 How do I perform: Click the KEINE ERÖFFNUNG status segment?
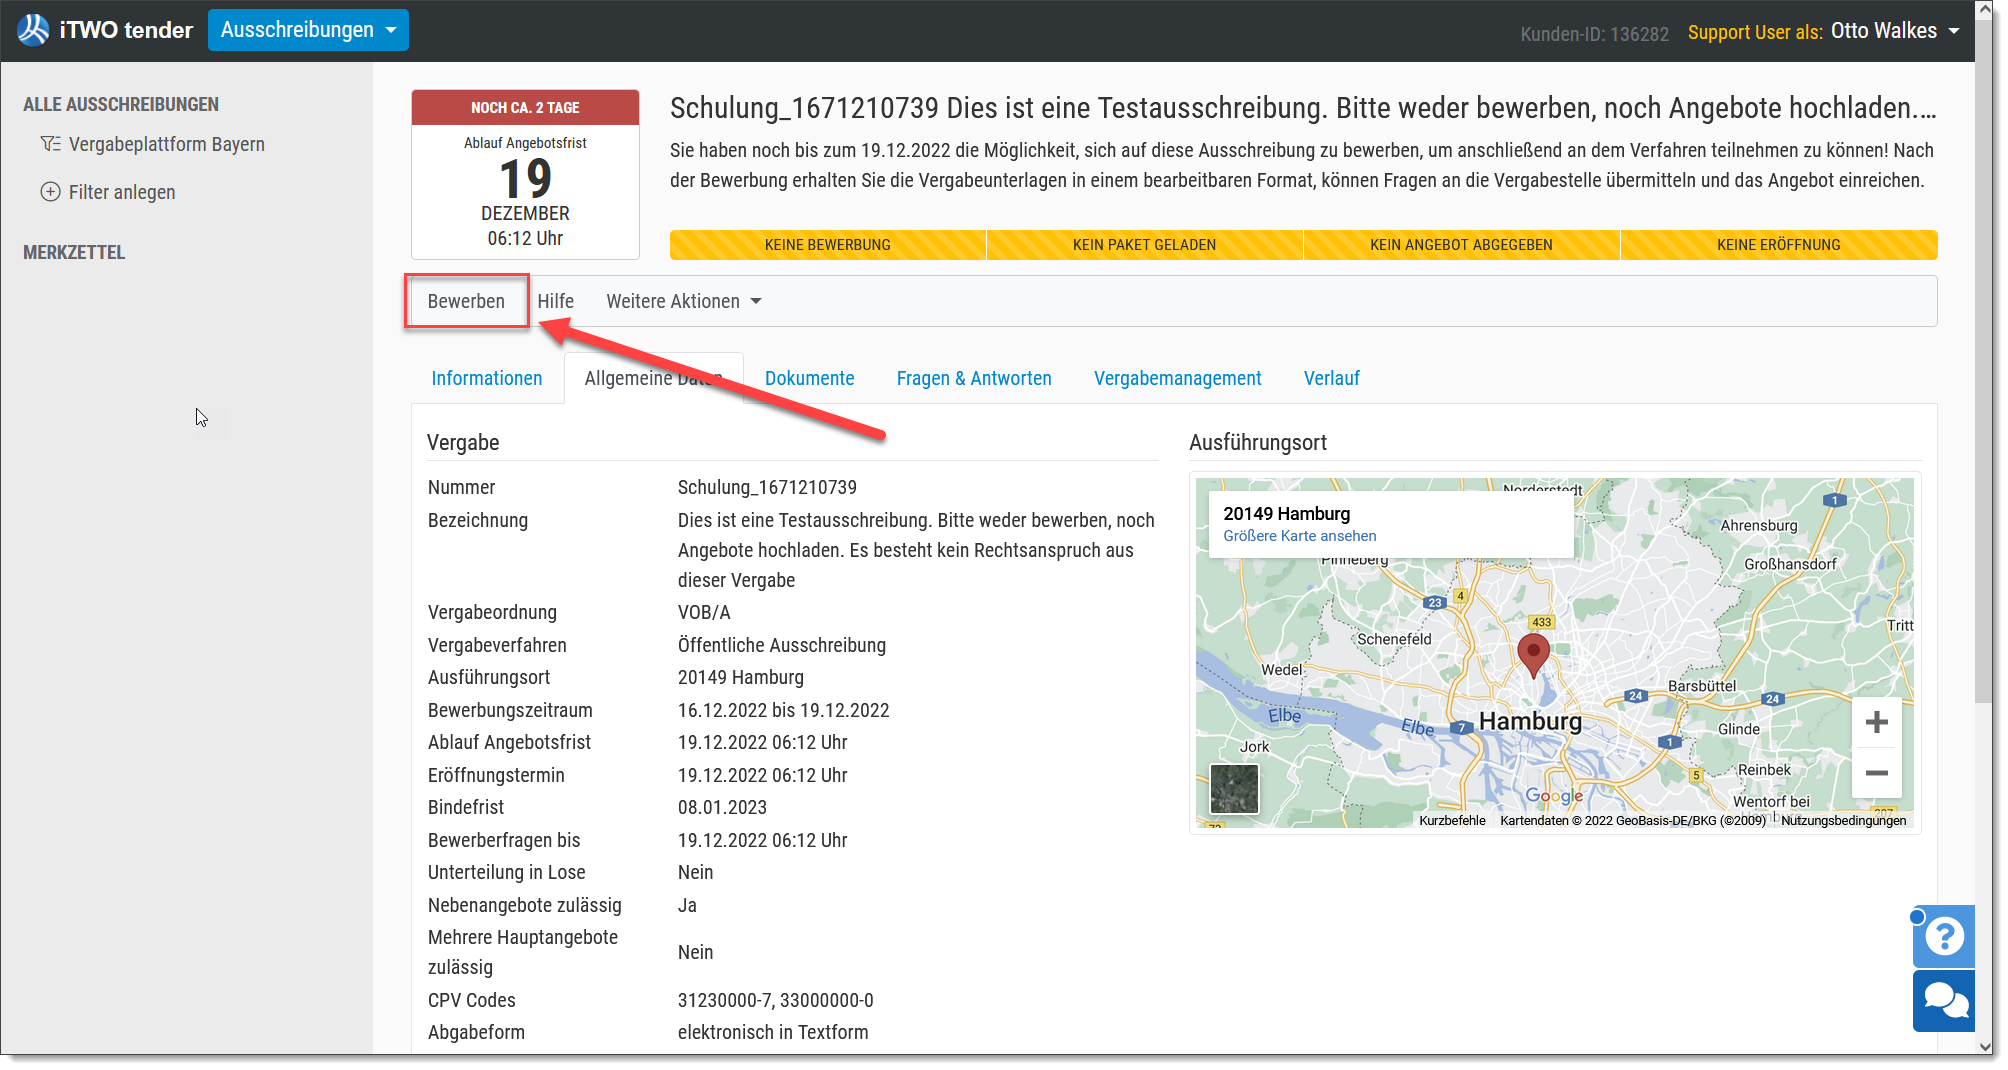point(1778,245)
